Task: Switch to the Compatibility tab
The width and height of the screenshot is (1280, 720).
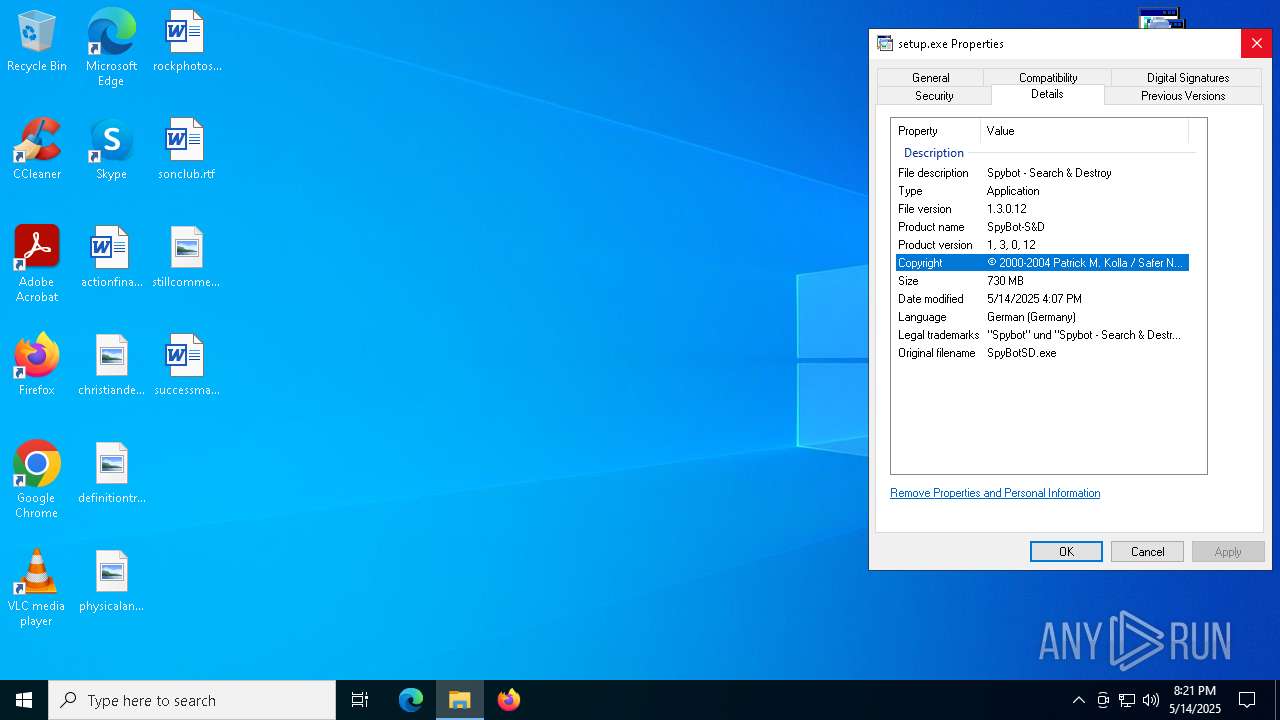Action: (x=1047, y=78)
